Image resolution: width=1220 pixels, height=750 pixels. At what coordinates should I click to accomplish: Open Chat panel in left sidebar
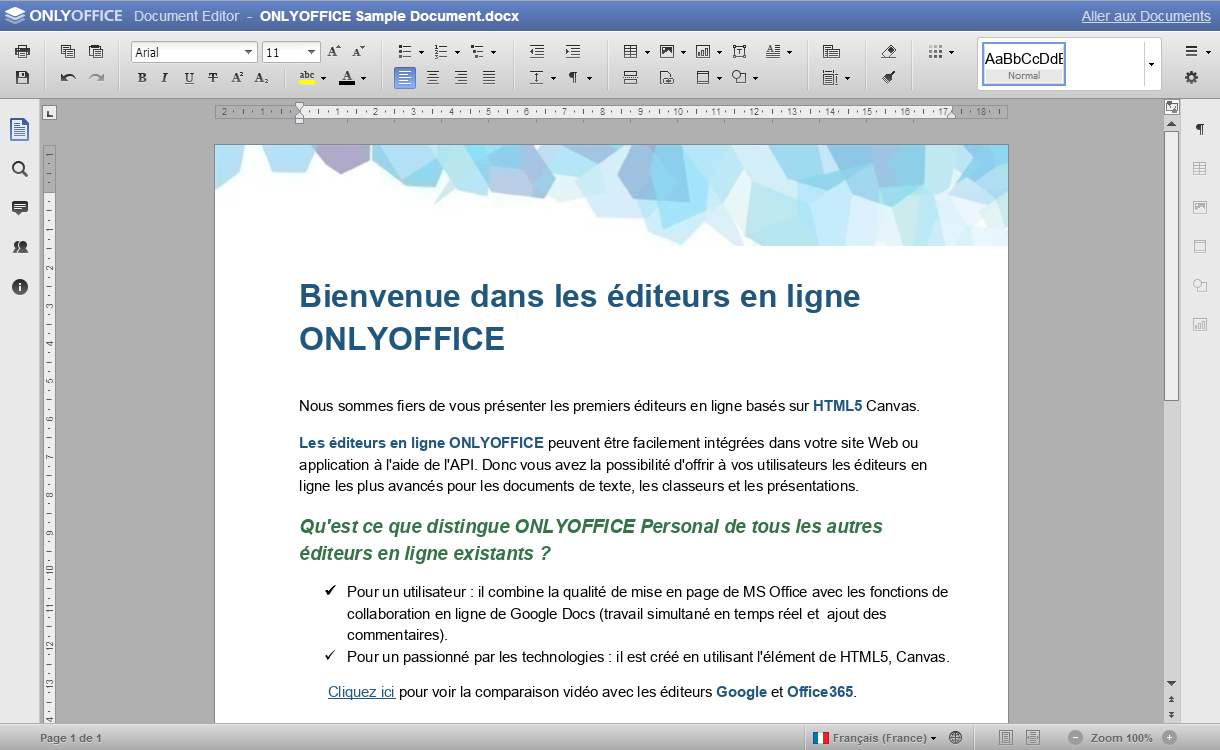point(20,247)
